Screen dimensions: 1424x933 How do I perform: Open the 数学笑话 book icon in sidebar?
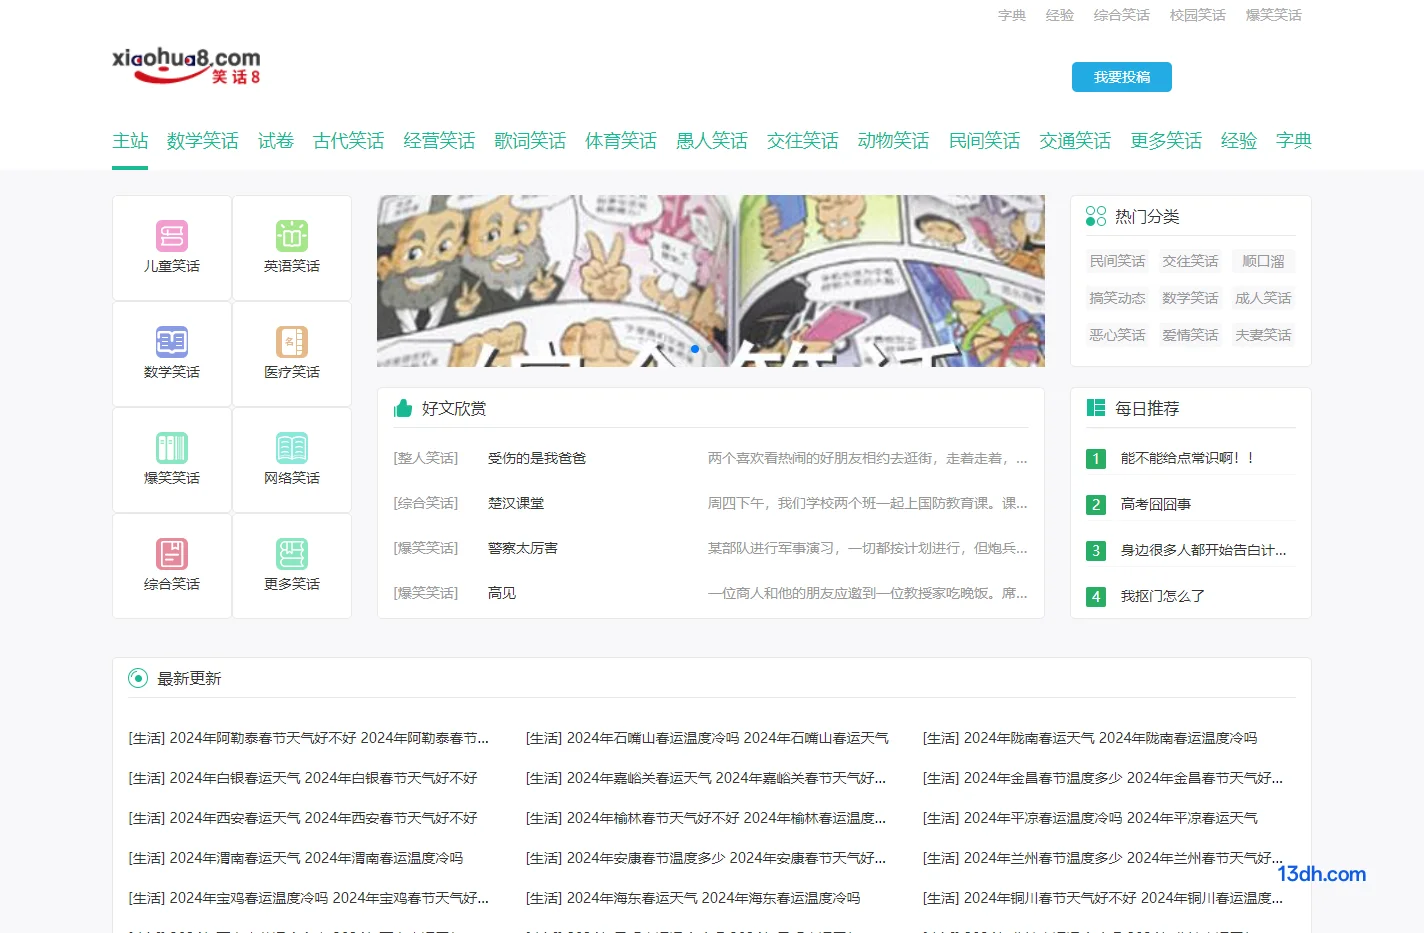point(172,342)
